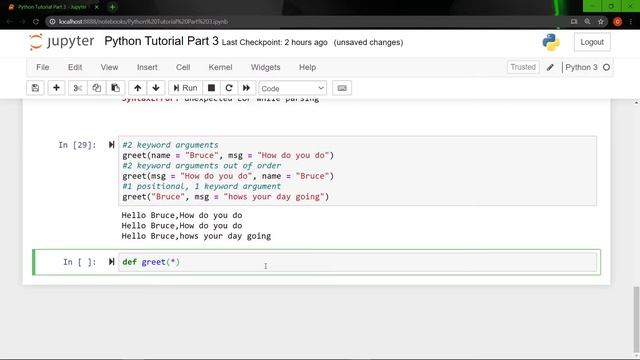Rename notebook title Python Tutorial Part 3
Image resolution: width=640 pixels, height=360 pixels.
162,41
